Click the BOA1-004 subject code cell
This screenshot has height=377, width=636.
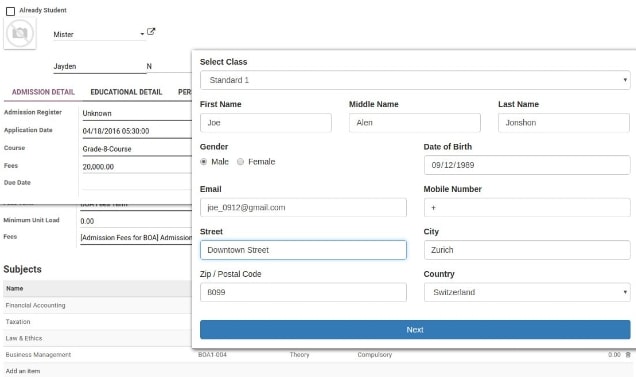point(212,355)
